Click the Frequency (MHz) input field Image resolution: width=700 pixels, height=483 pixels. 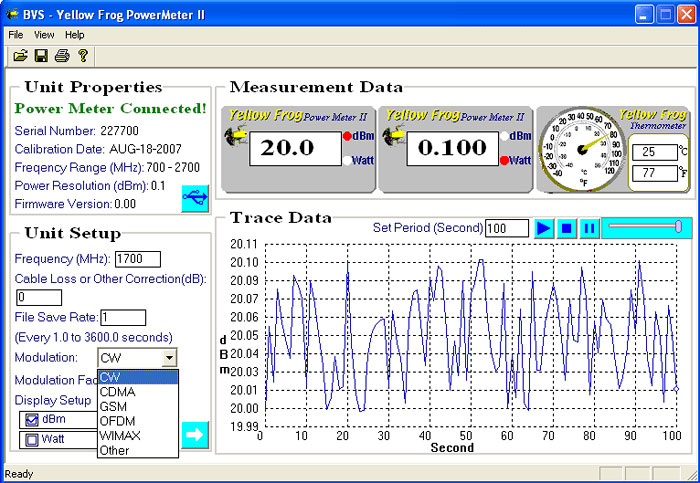tap(138, 259)
